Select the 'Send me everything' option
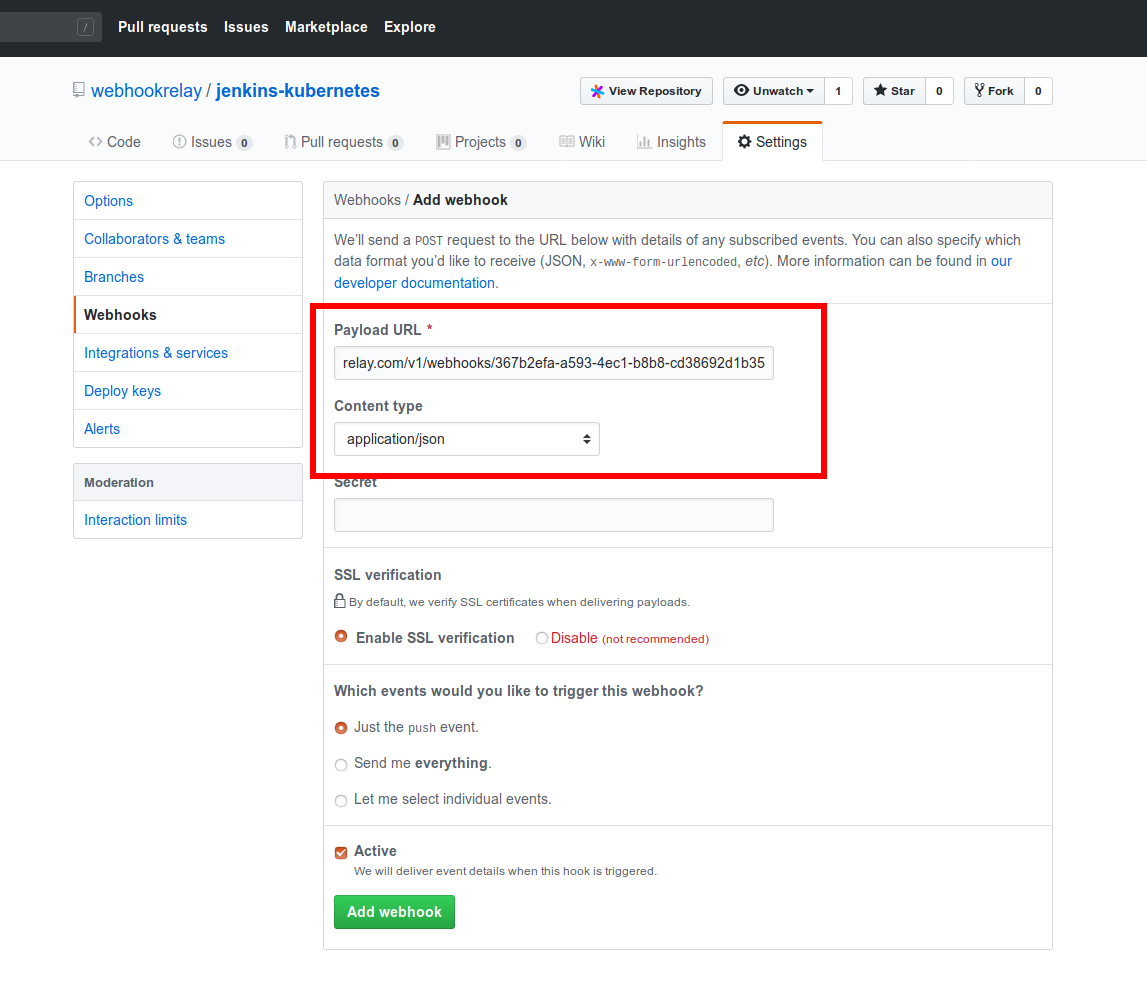Image resolution: width=1147 pixels, height=987 pixels. [341, 763]
